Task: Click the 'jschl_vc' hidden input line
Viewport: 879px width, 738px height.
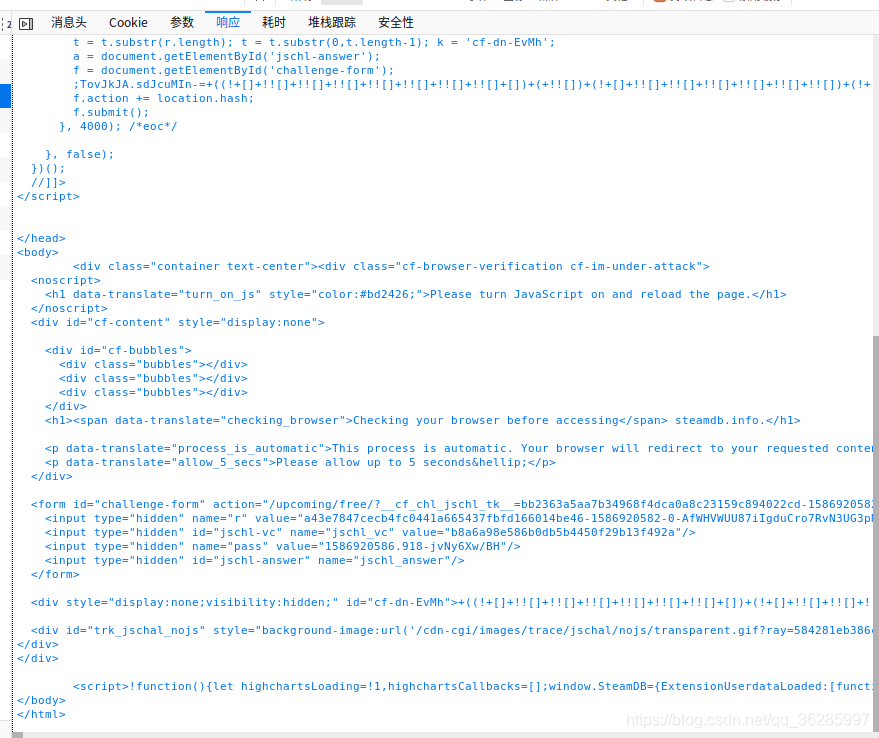Action: [370, 533]
